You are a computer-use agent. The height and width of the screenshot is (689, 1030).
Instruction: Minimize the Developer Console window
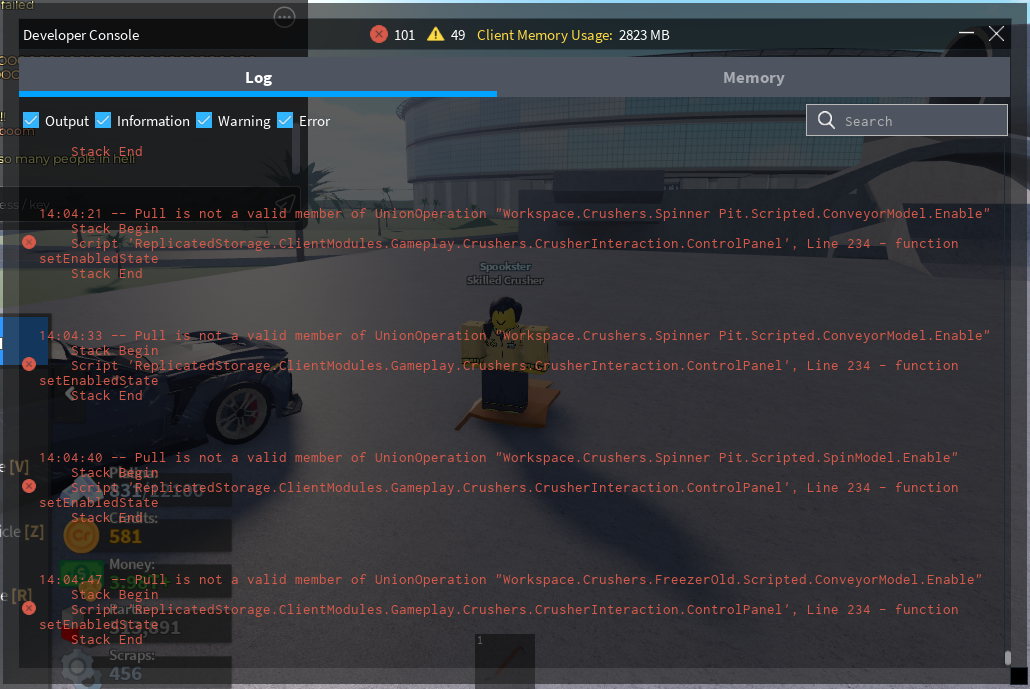pos(966,34)
